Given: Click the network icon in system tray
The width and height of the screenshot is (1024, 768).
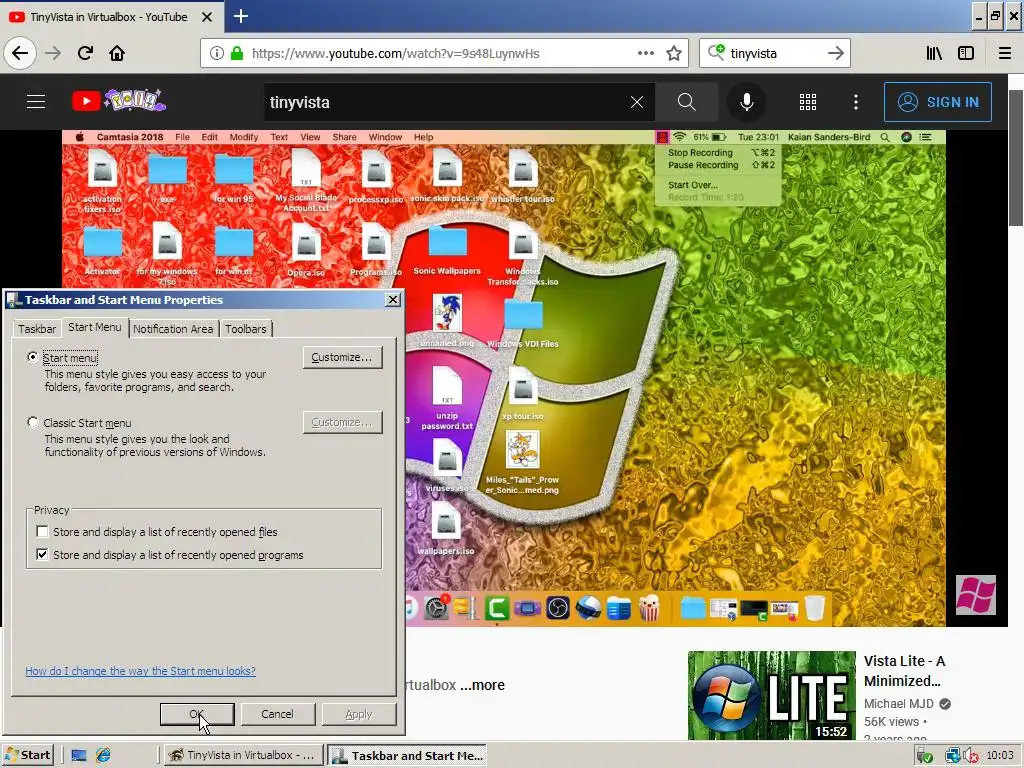Looking at the screenshot, I should coord(952,756).
